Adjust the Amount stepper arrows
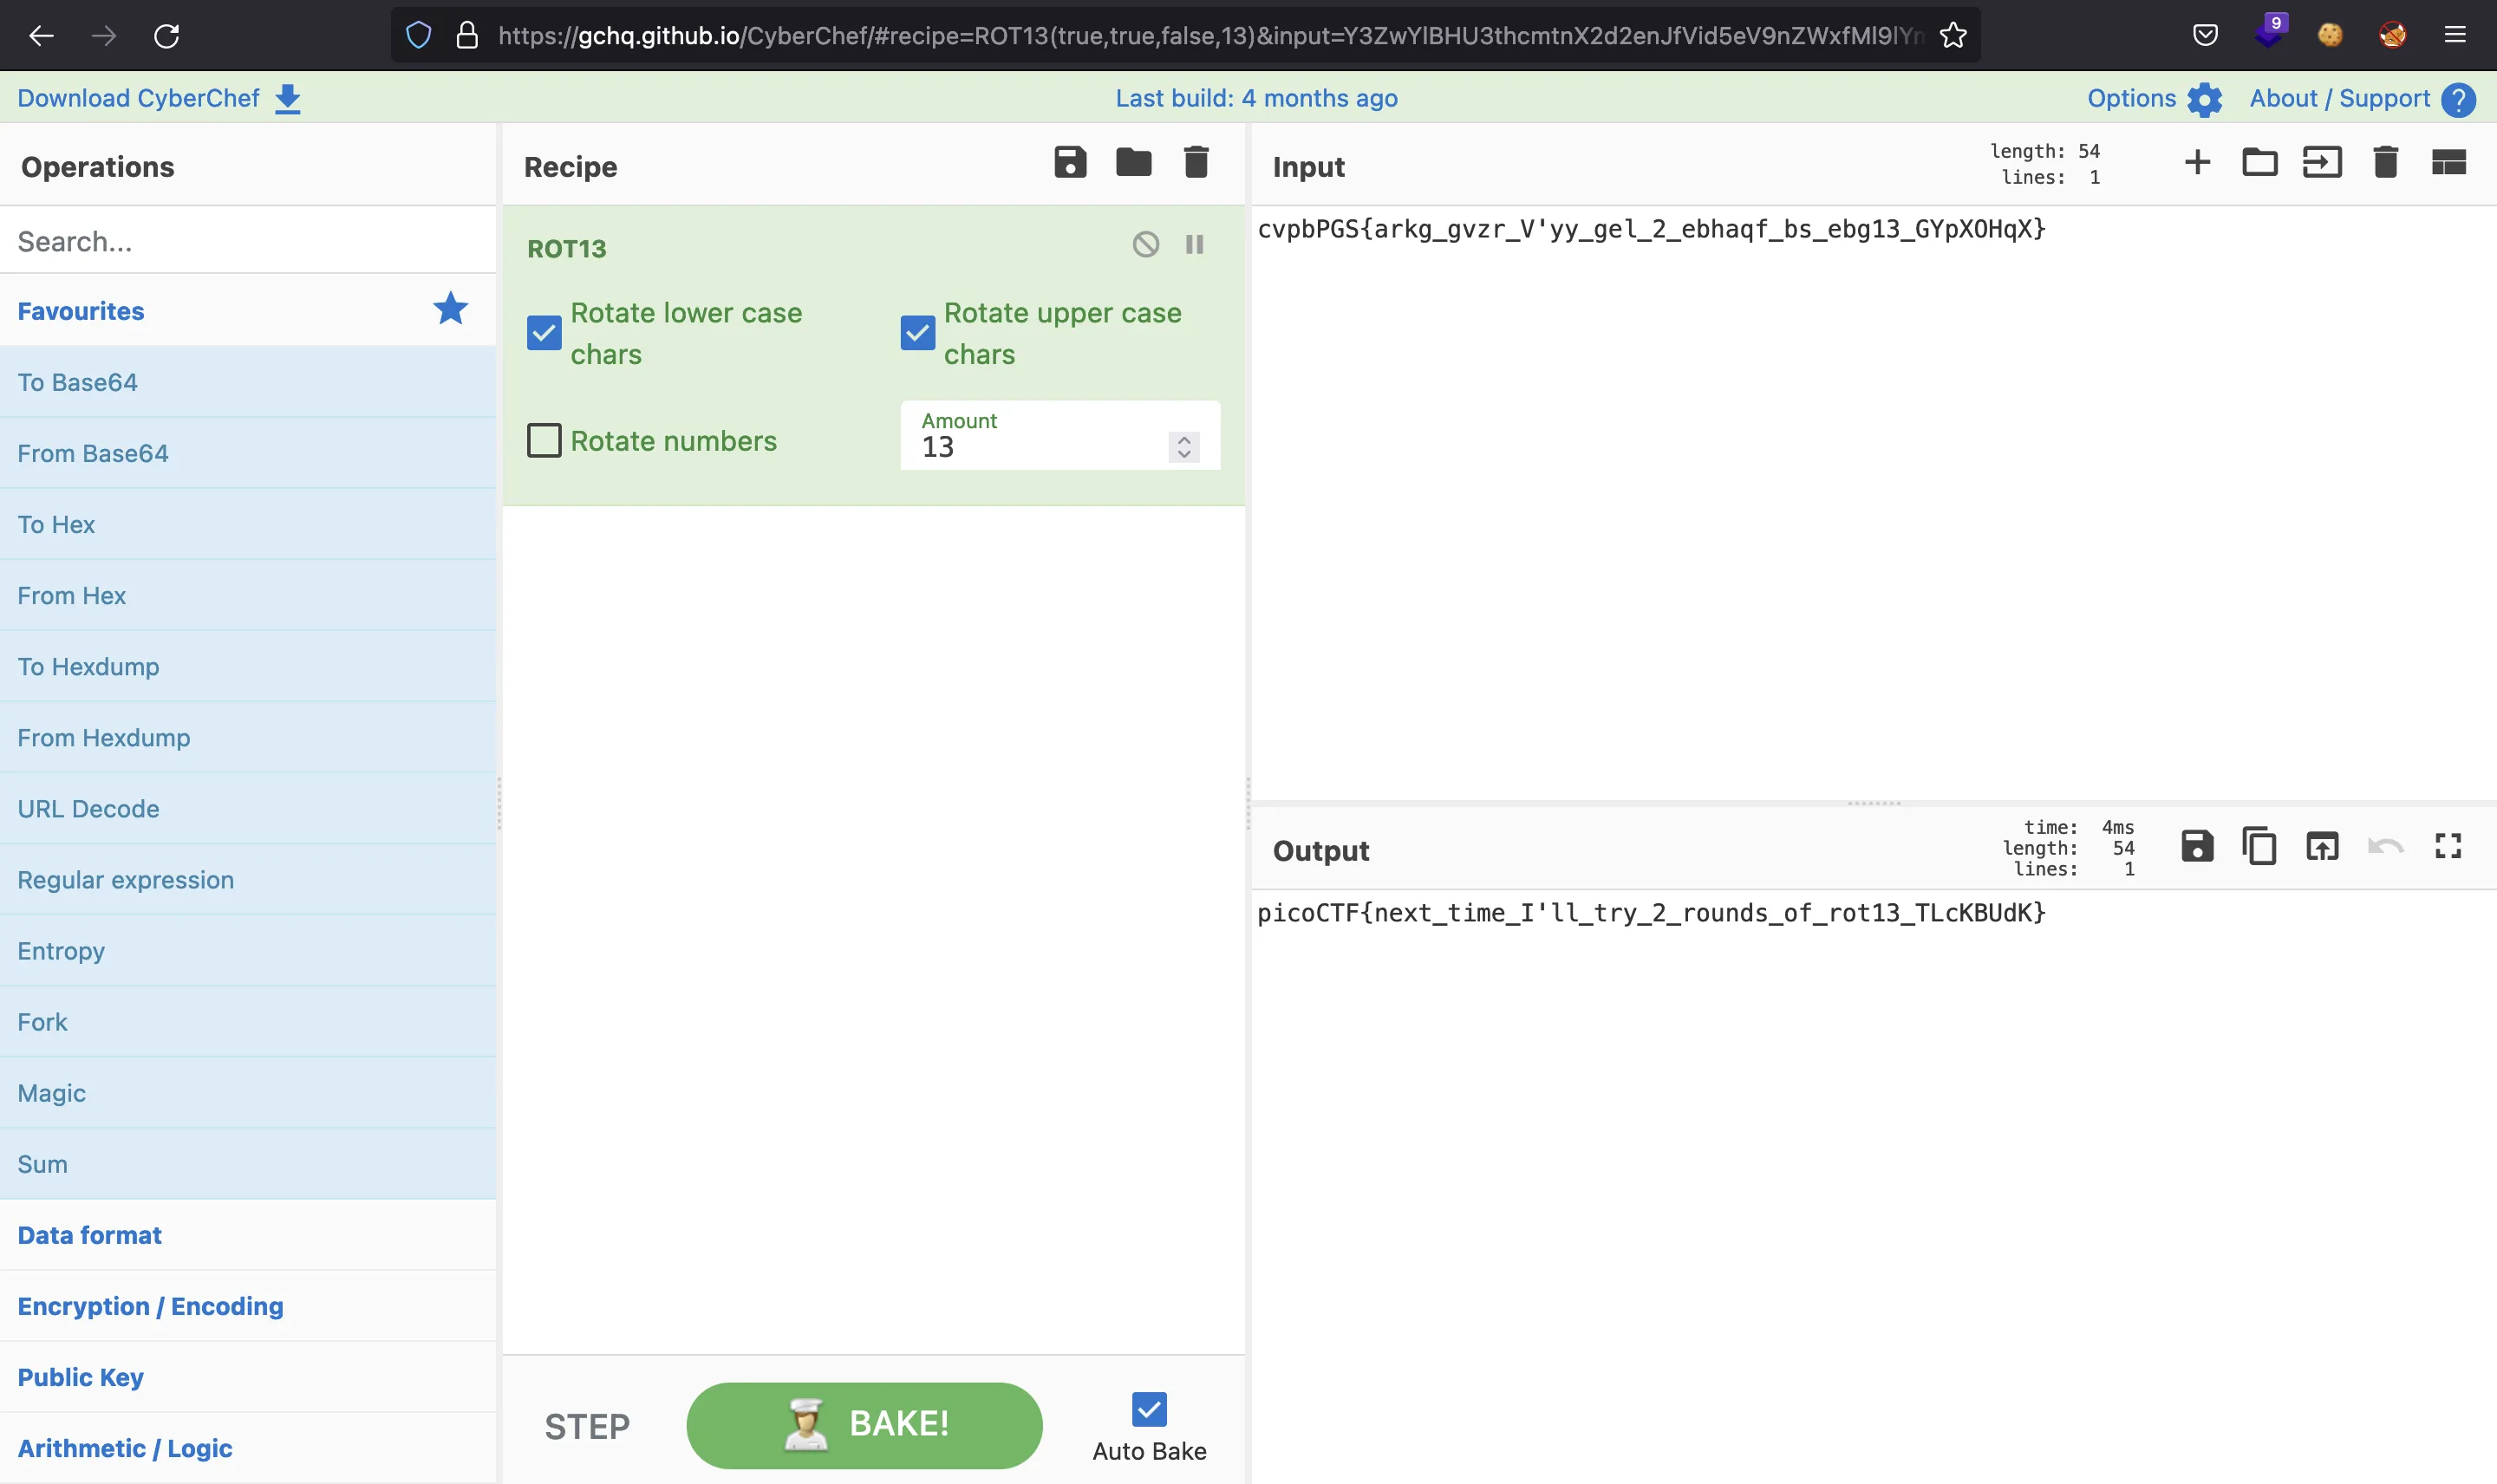Screen dimensions: 2497x1484 coord(1184,447)
